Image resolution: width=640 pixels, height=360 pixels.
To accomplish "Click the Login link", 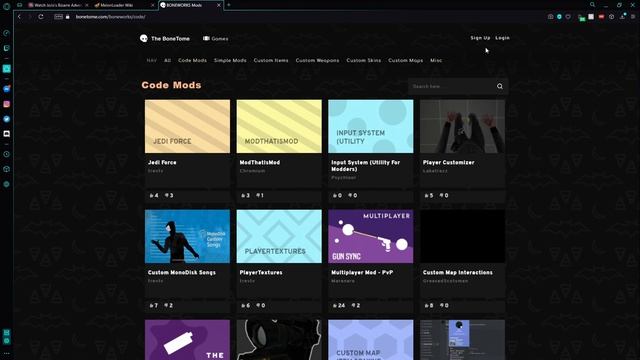I will [502, 38].
